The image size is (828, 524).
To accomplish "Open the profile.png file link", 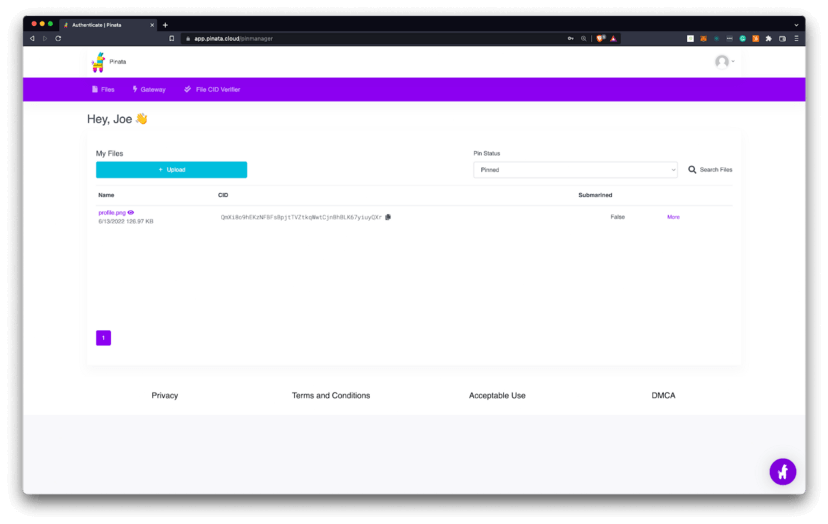I will click(x=112, y=213).
